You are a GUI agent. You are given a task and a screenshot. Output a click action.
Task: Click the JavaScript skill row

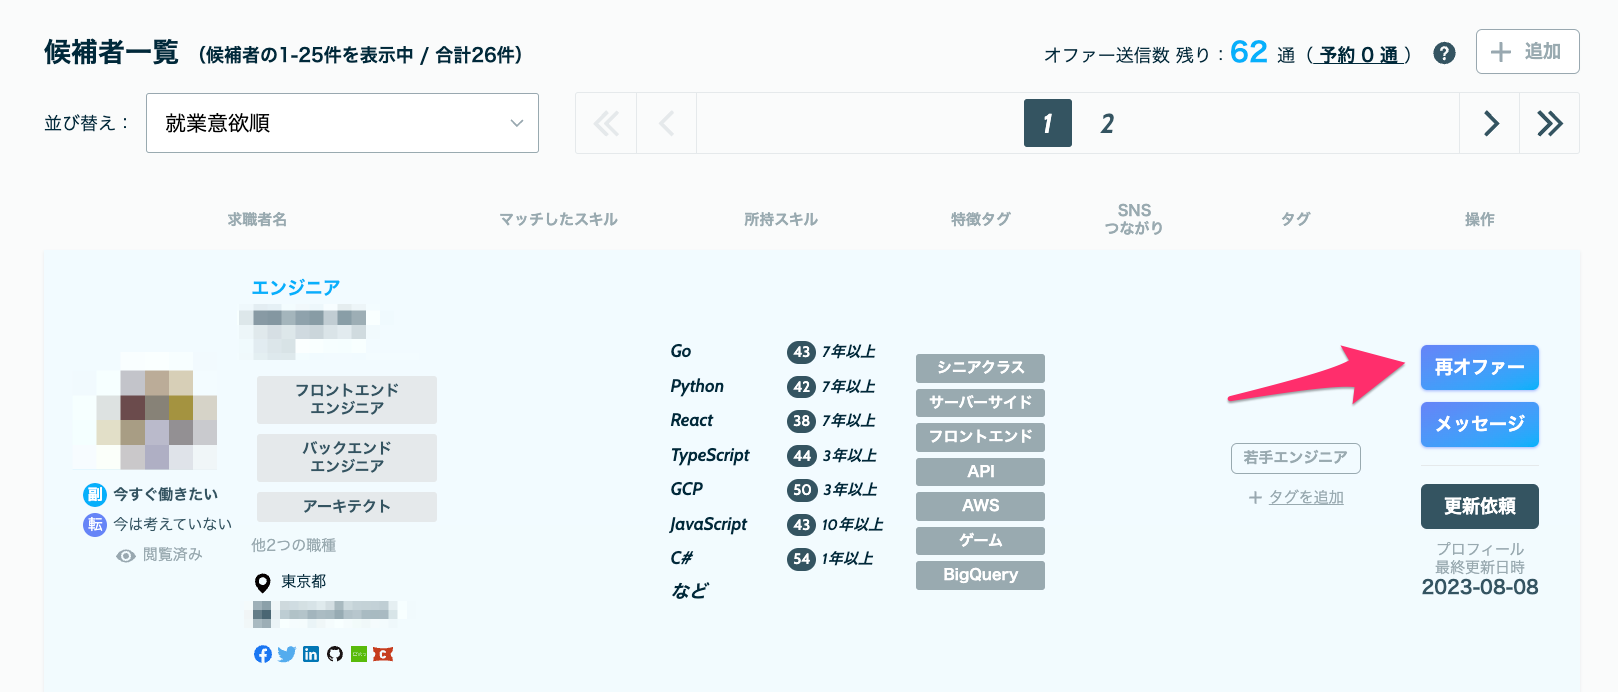(776, 524)
